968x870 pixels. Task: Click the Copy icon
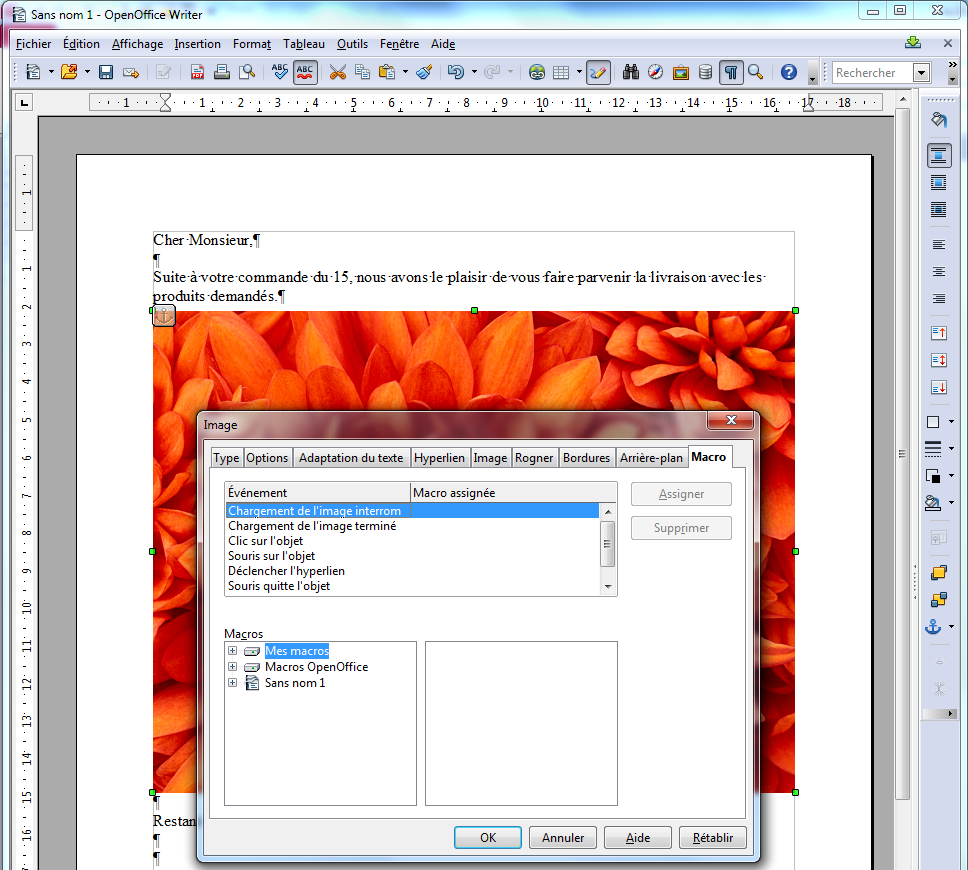[x=362, y=72]
